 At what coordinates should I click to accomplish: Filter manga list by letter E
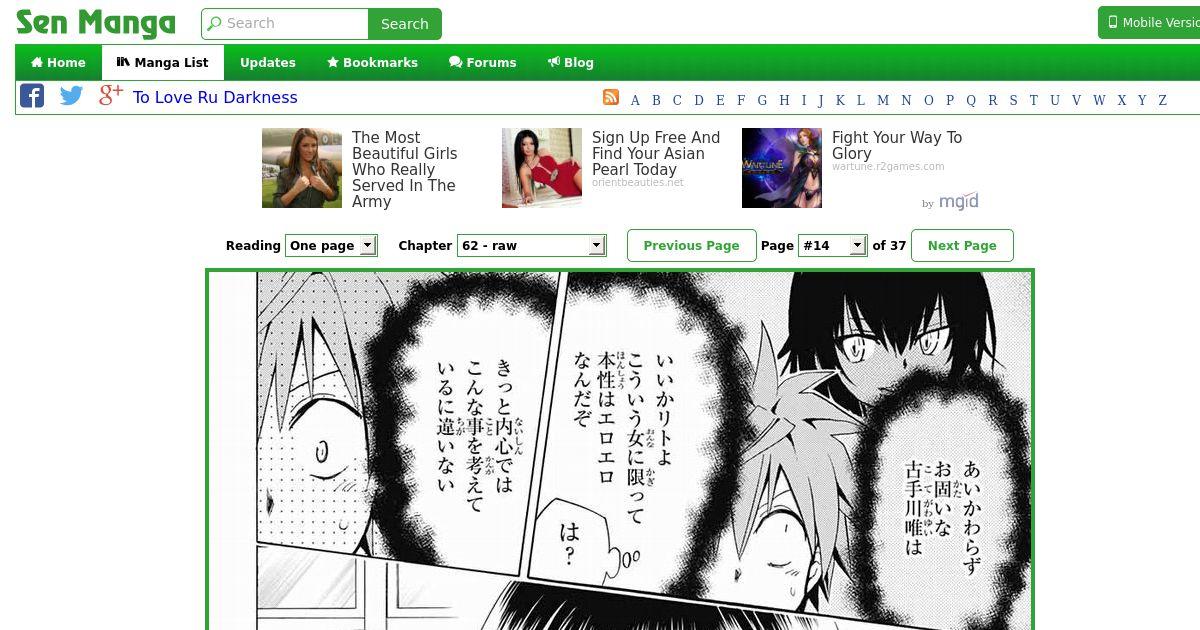pos(720,100)
